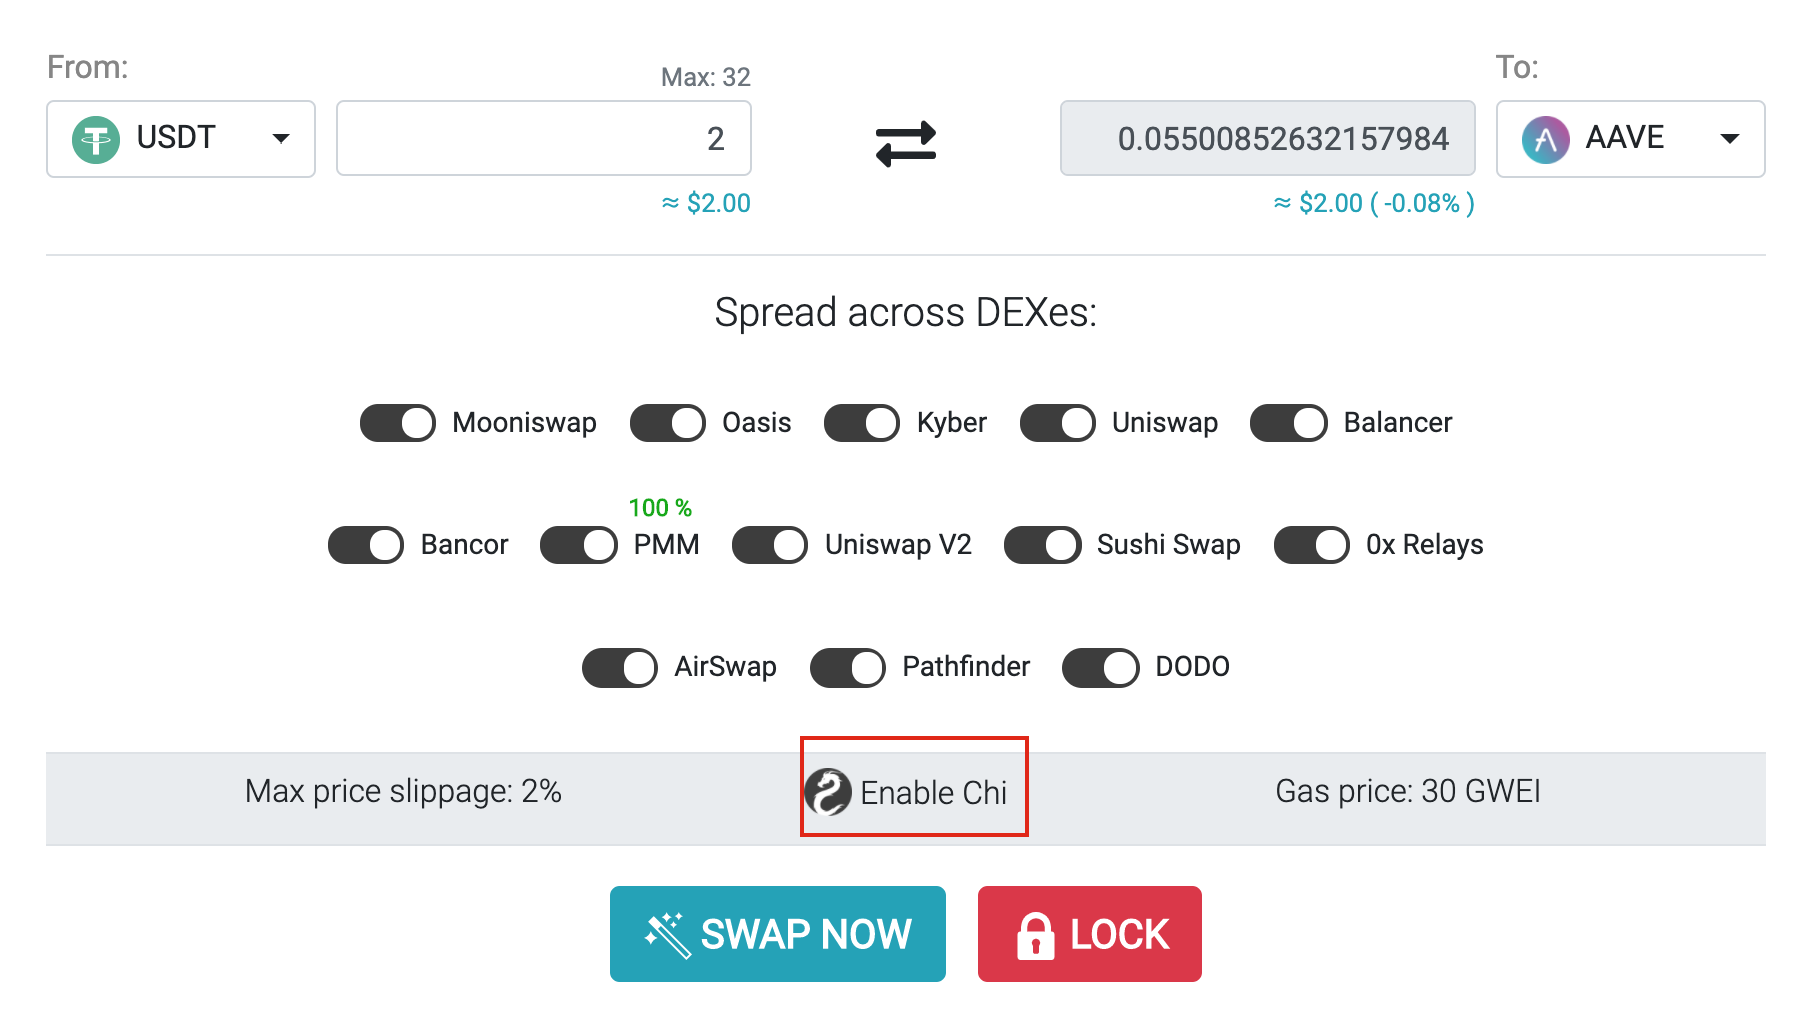The height and width of the screenshot is (1026, 1814).
Task: Click the USDT Tether coin icon
Action: (96, 139)
